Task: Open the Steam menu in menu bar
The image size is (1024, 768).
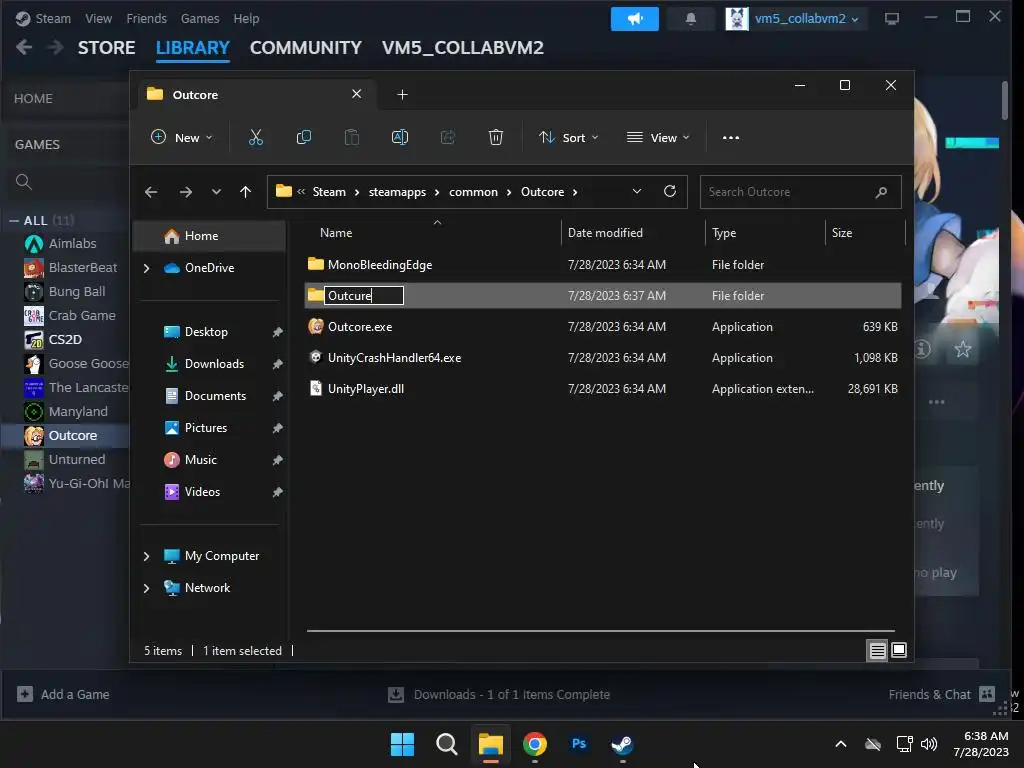Action: [x=53, y=18]
